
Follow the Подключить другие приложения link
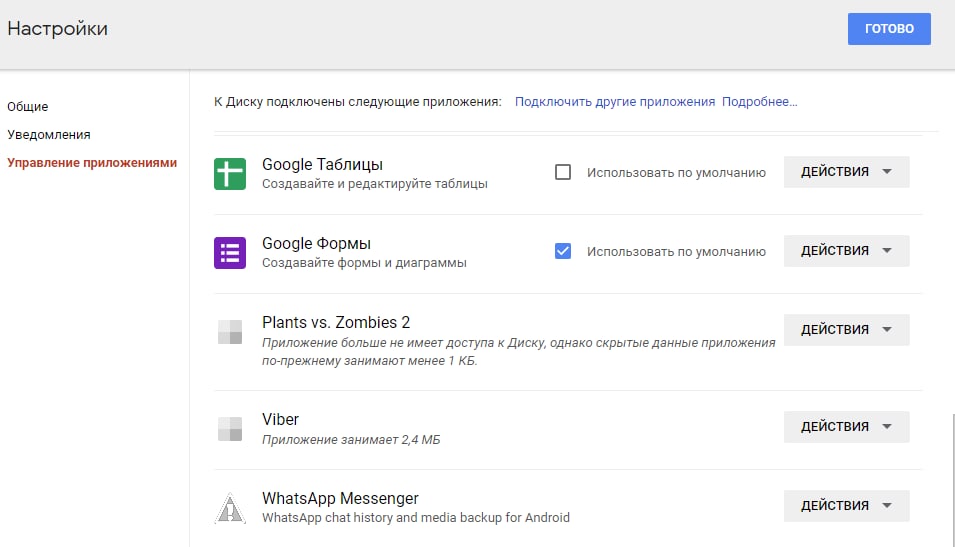[x=615, y=102]
